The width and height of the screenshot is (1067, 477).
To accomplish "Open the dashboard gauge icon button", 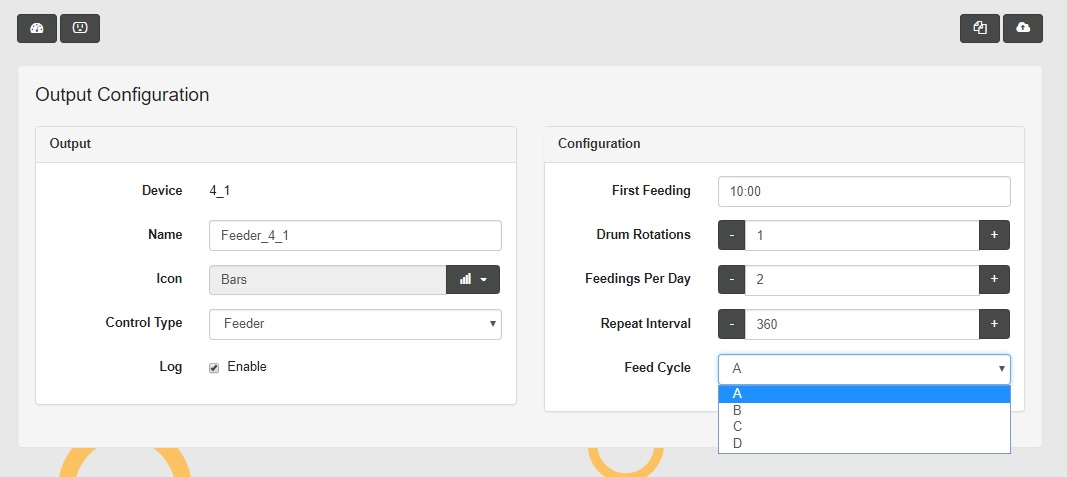I will (x=37, y=28).
